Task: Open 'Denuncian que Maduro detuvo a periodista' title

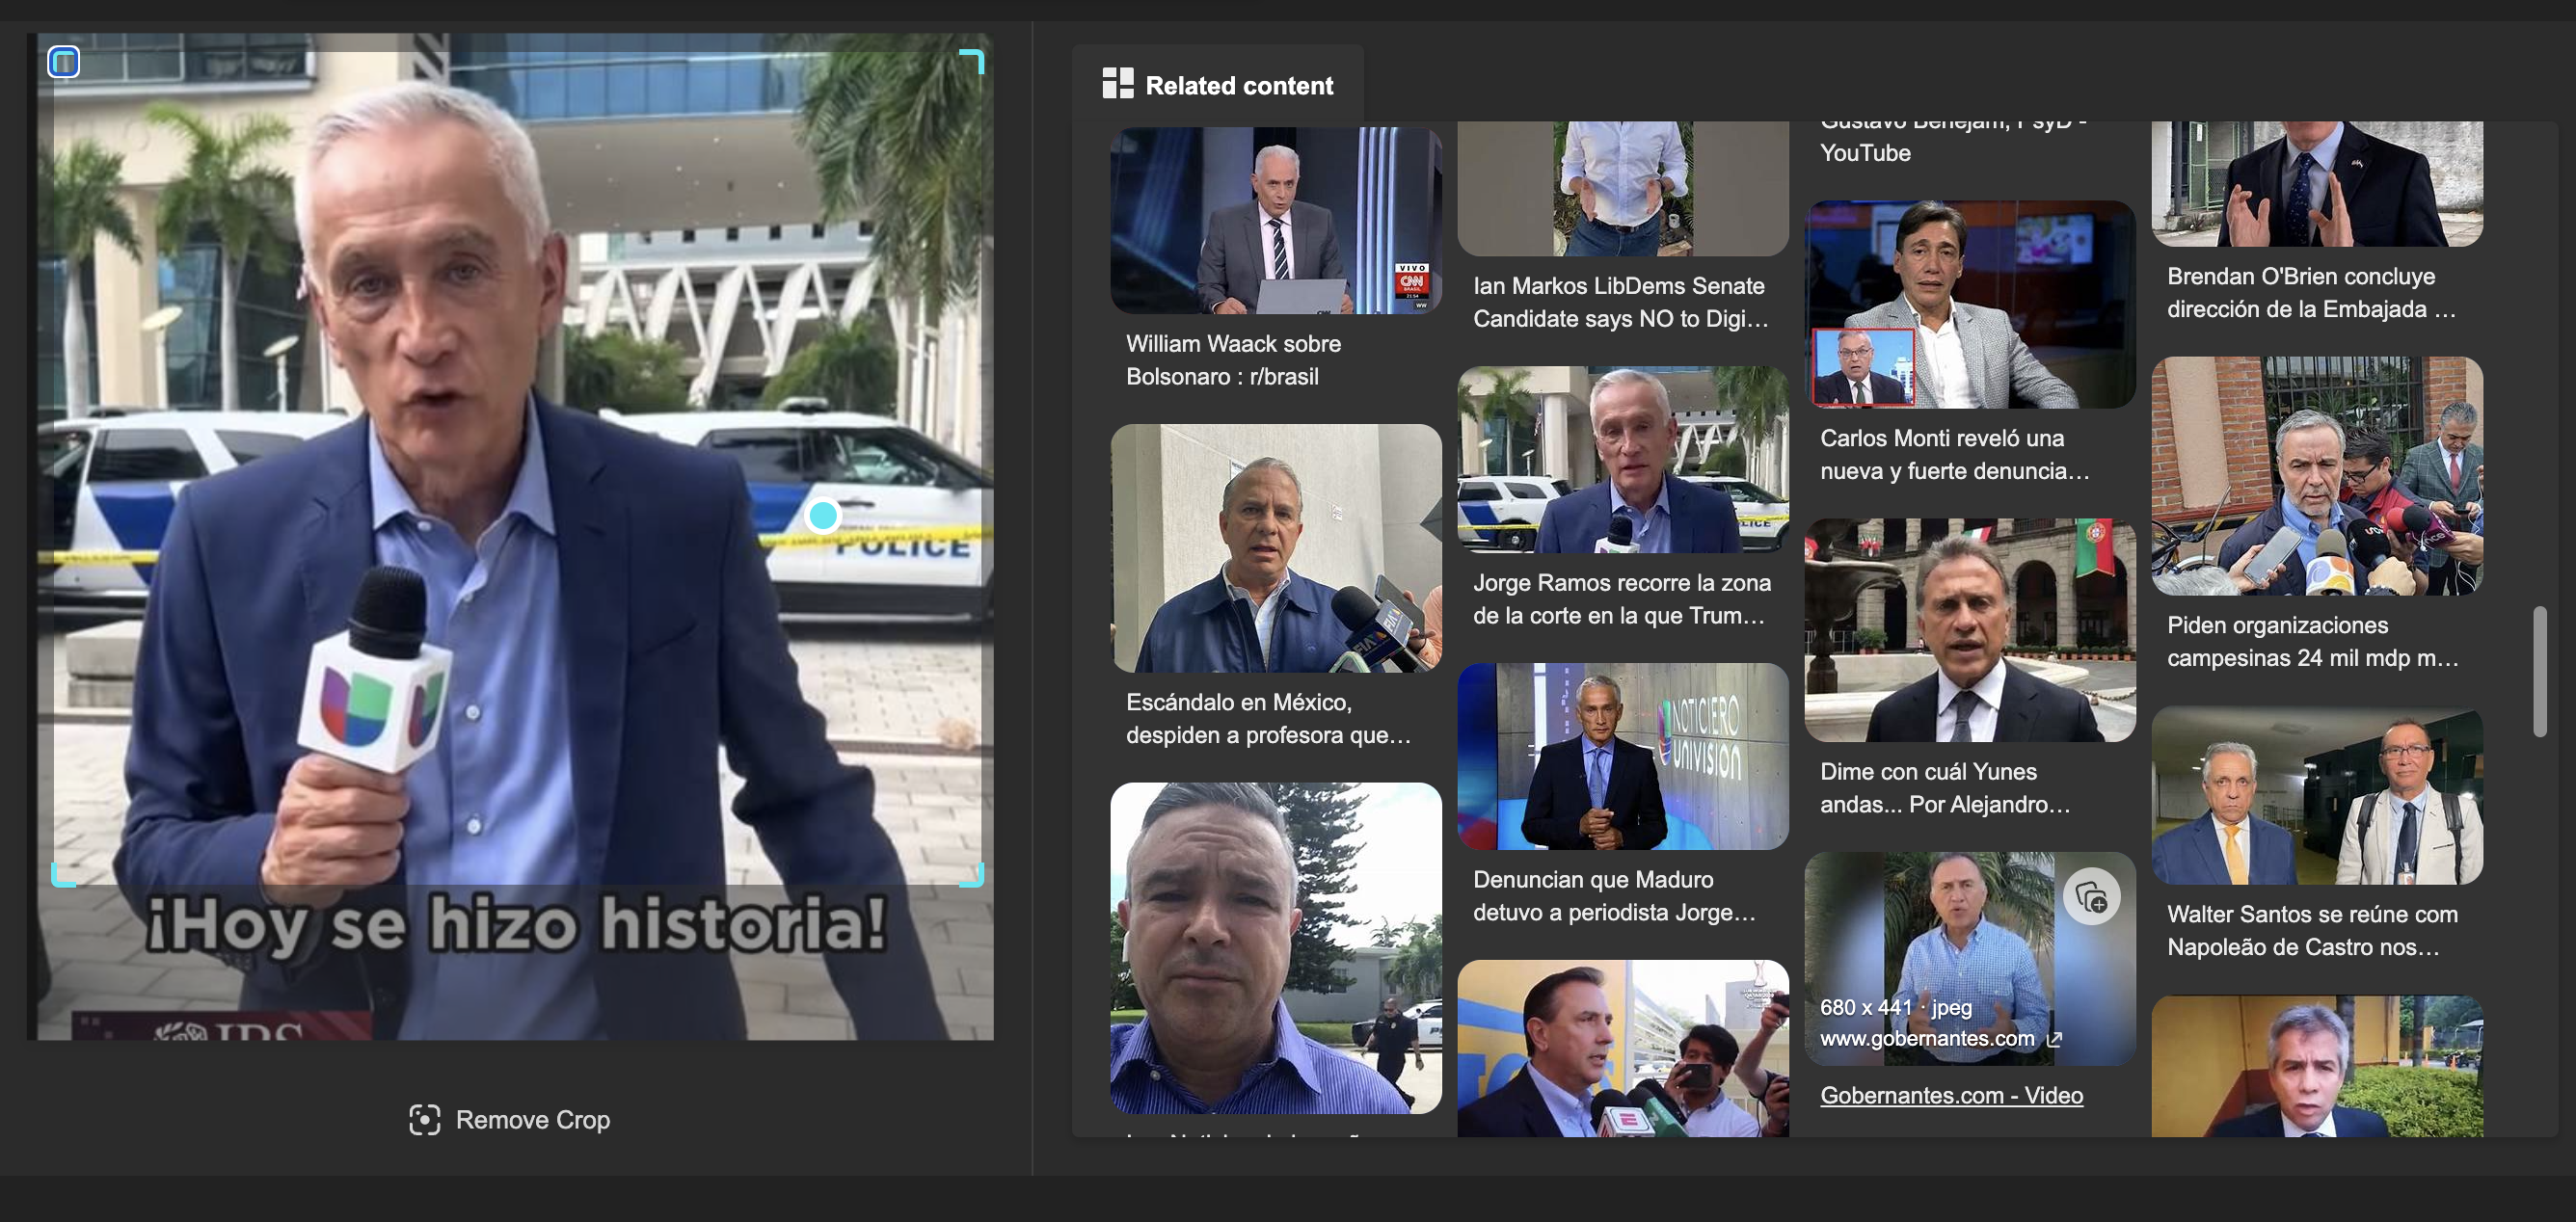Action: [x=1613, y=896]
